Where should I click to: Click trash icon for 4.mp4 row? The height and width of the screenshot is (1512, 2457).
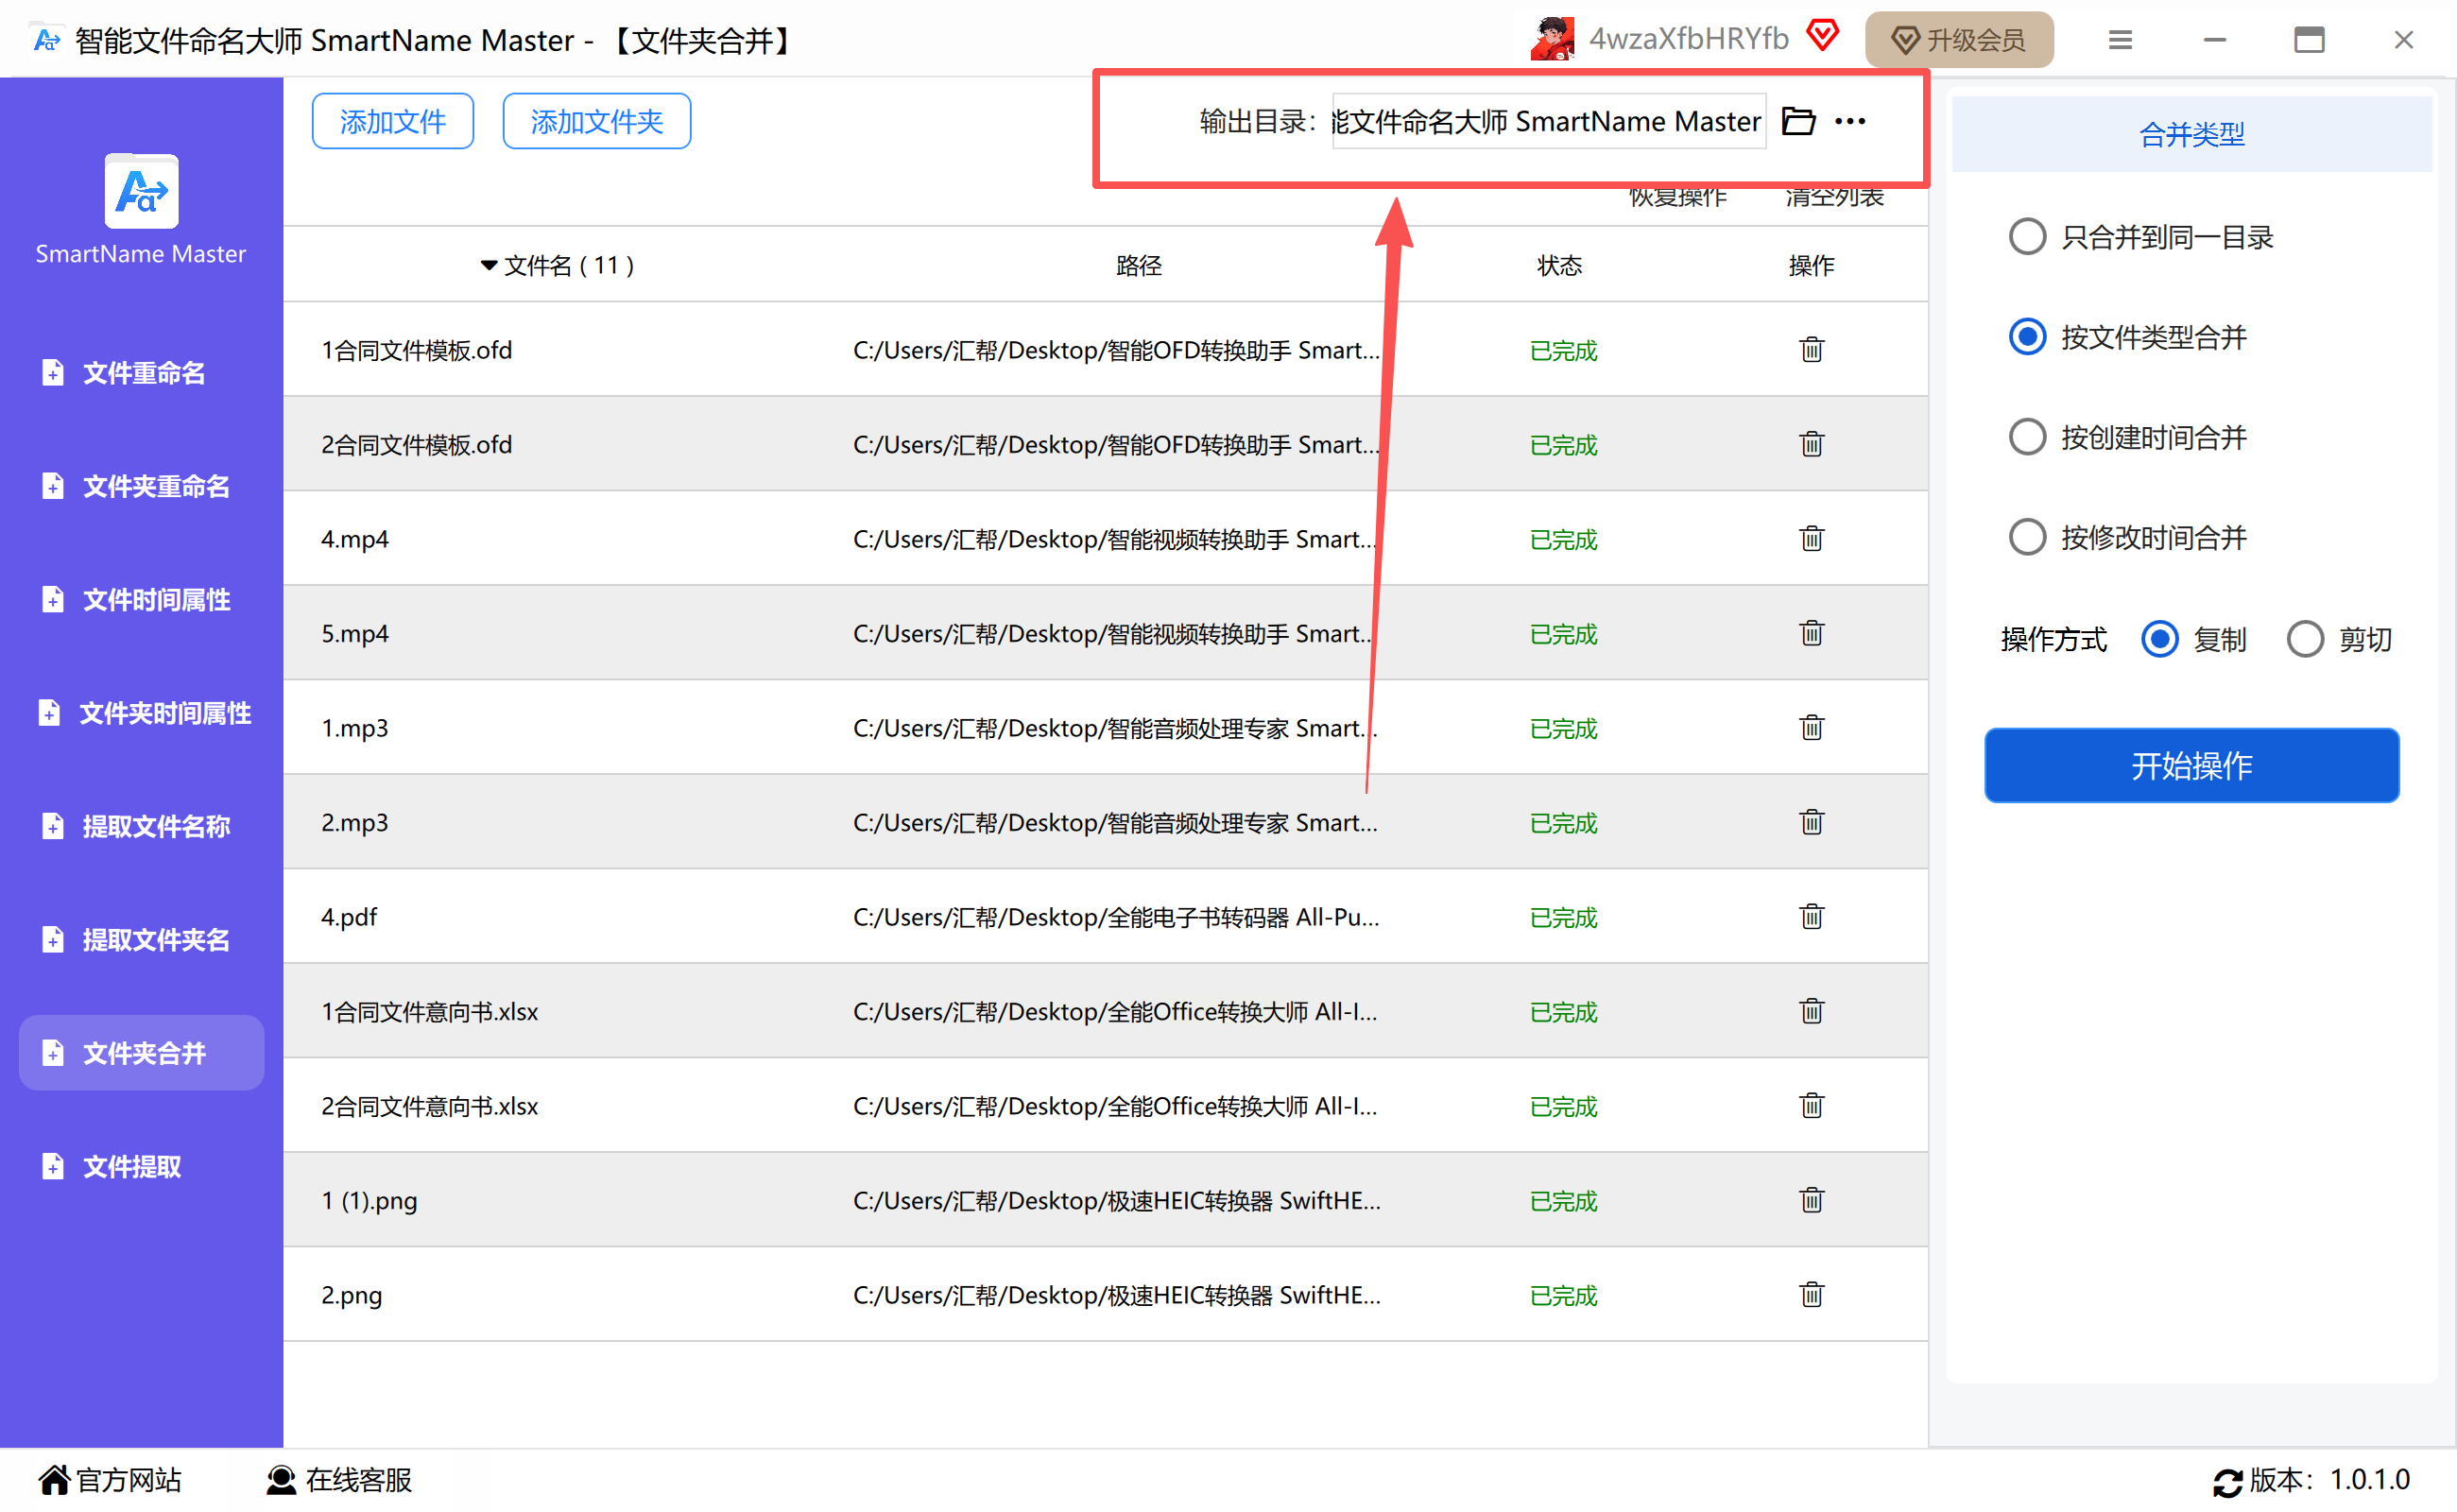1811,539
